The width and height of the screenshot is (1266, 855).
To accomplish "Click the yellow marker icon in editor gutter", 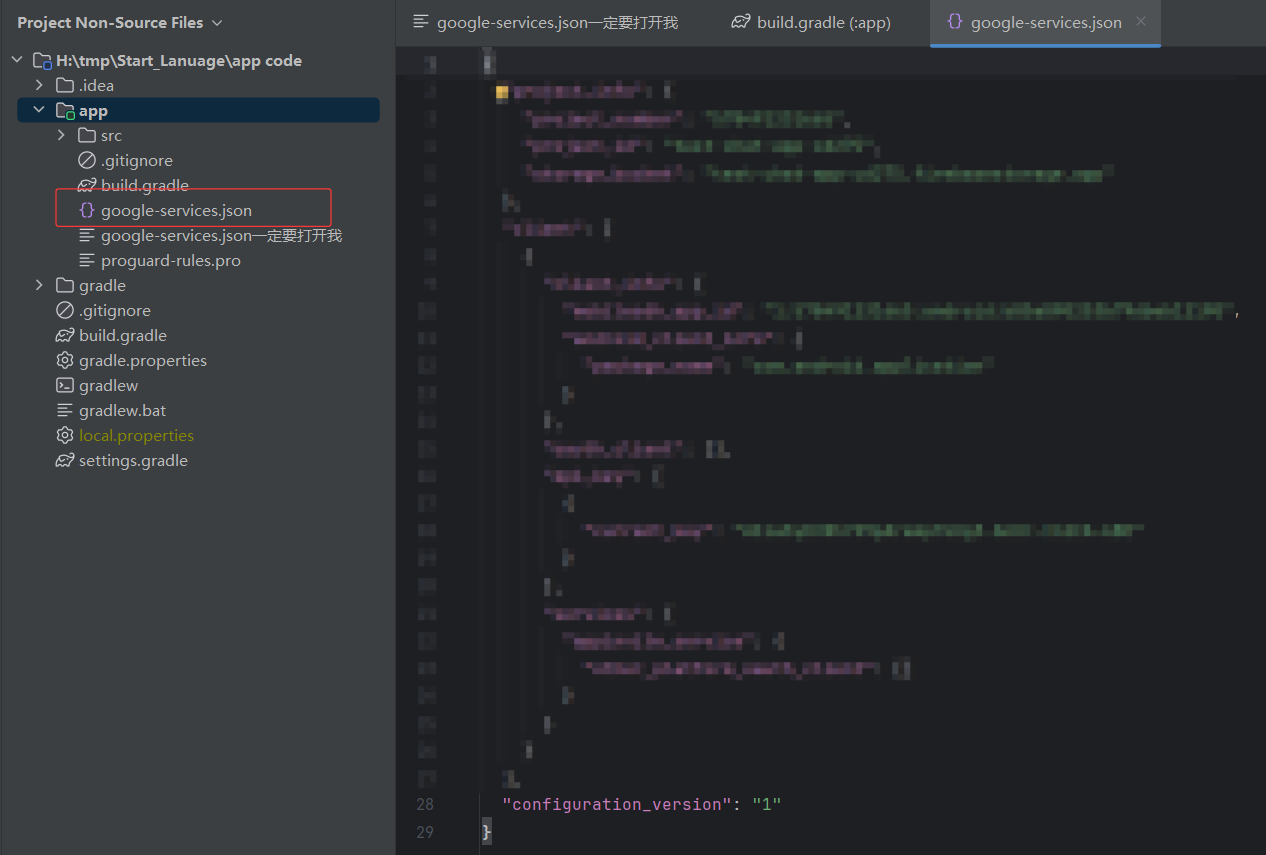I will (502, 92).
